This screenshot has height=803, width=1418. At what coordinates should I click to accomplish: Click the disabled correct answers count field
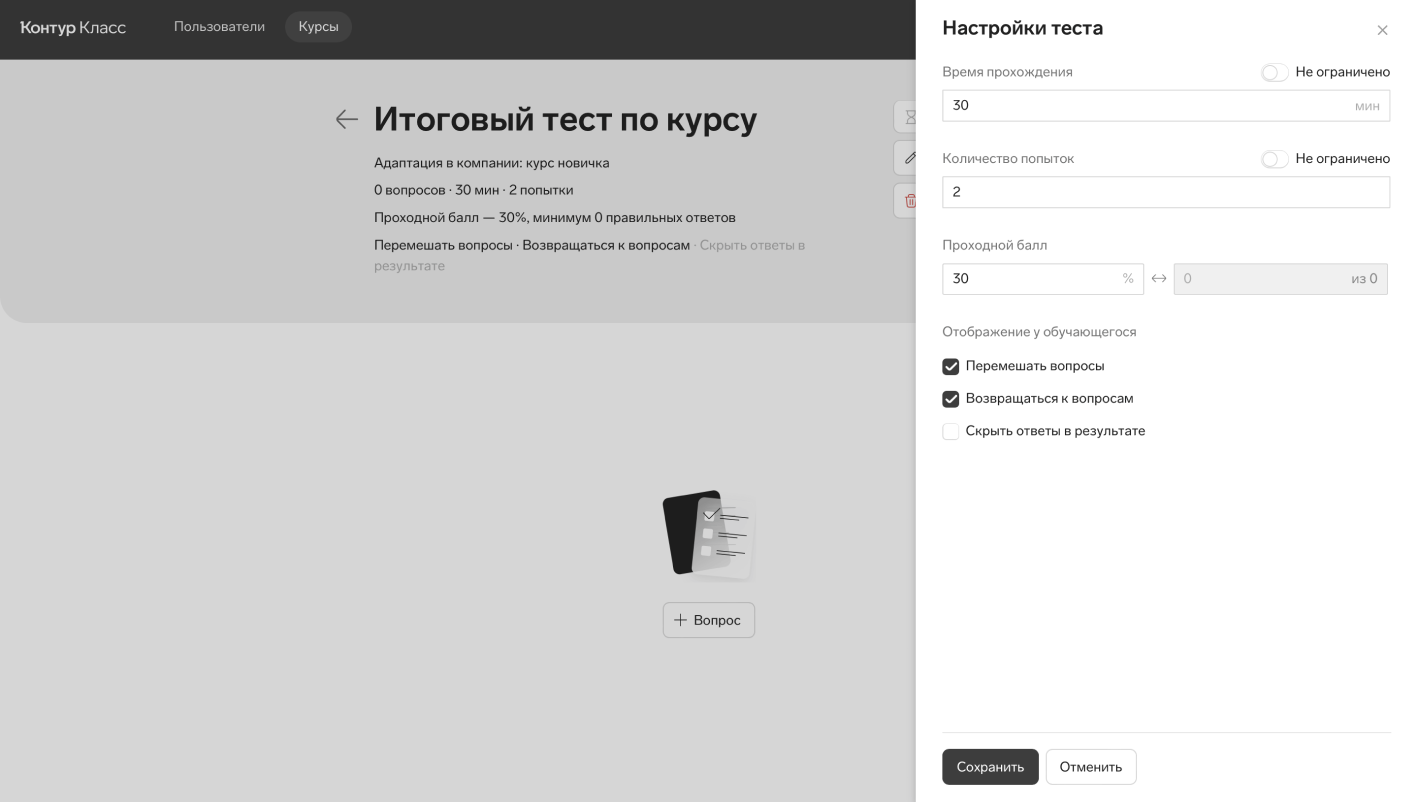1280,279
